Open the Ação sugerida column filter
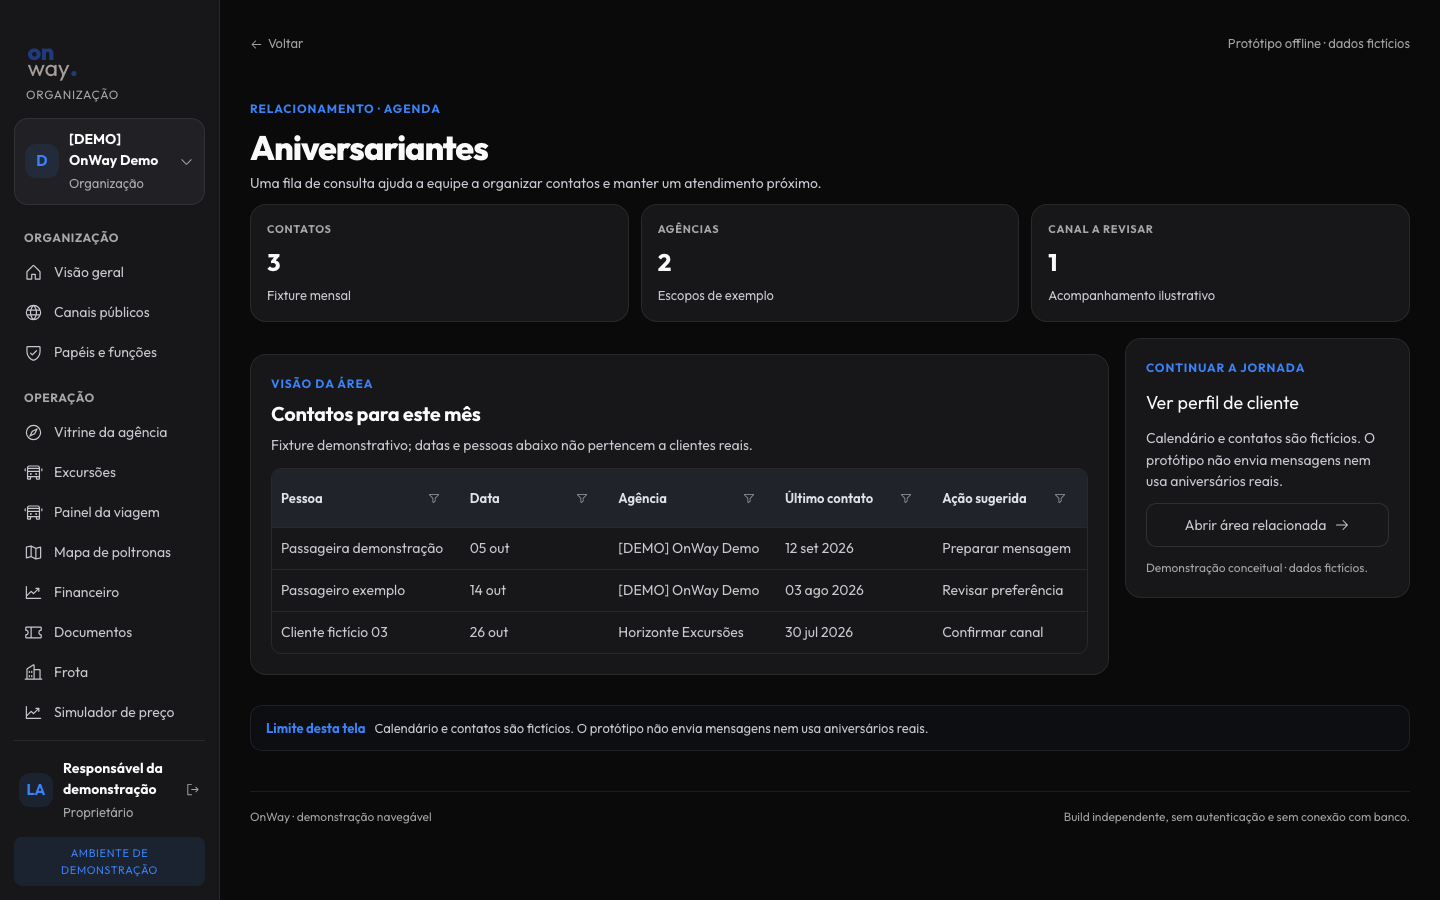Viewport: 1440px width, 900px height. 1060,498
